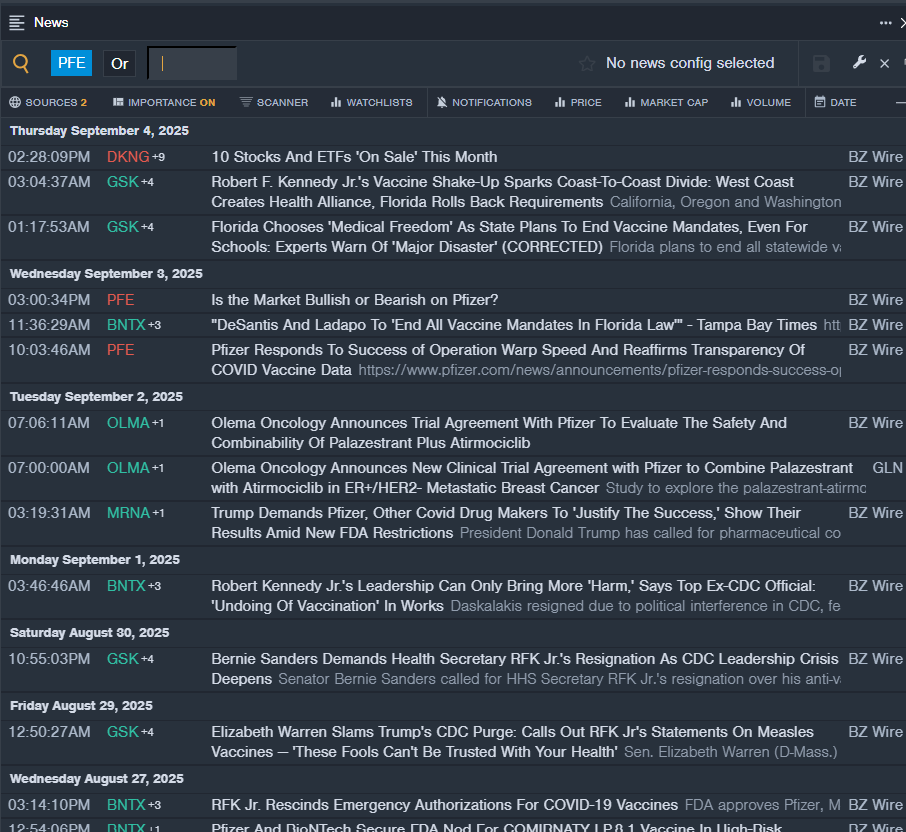Open 'Is the Market Bullish or Bearish on Pfizer?'

[x=355, y=300]
